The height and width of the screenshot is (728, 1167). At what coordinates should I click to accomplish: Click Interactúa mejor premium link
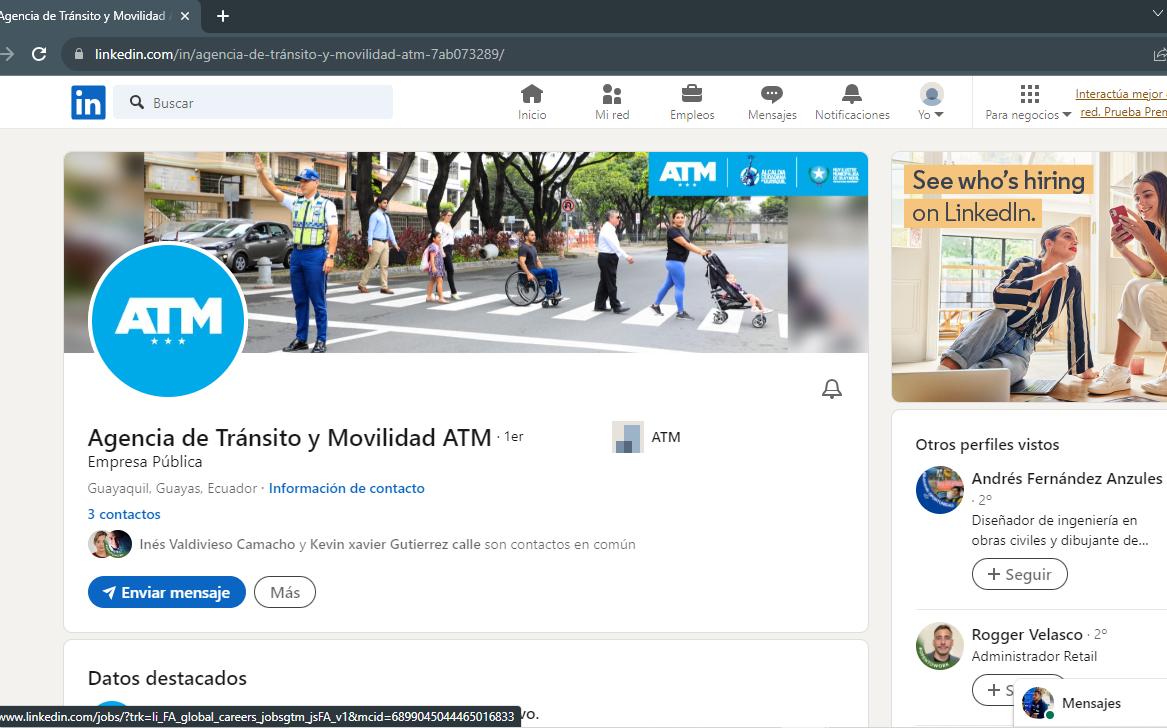tap(1121, 103)
